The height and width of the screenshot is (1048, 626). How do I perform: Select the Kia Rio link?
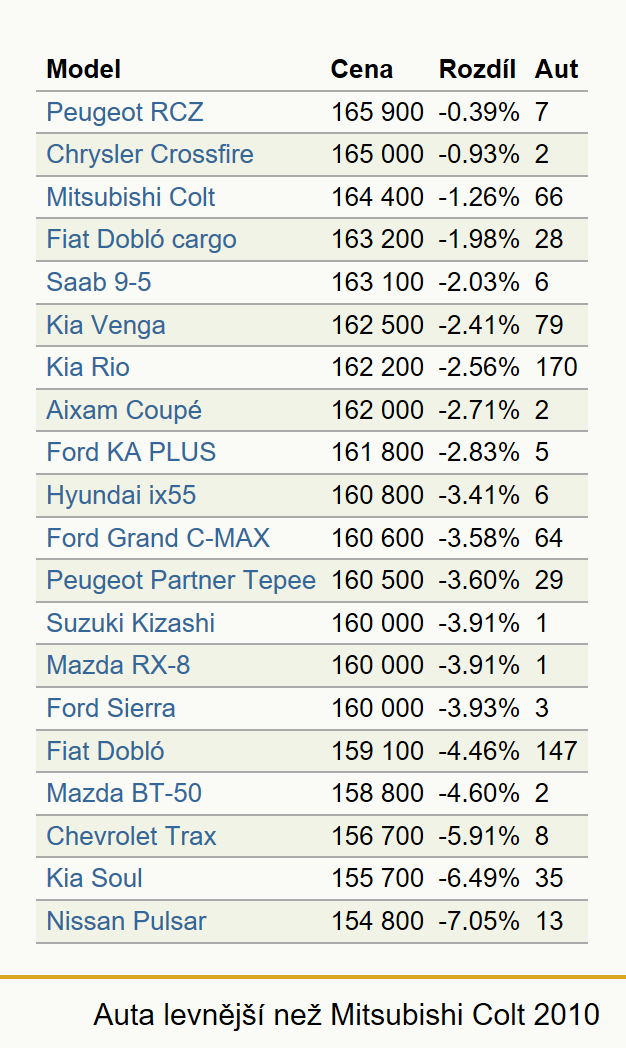[x=88, y=367]
